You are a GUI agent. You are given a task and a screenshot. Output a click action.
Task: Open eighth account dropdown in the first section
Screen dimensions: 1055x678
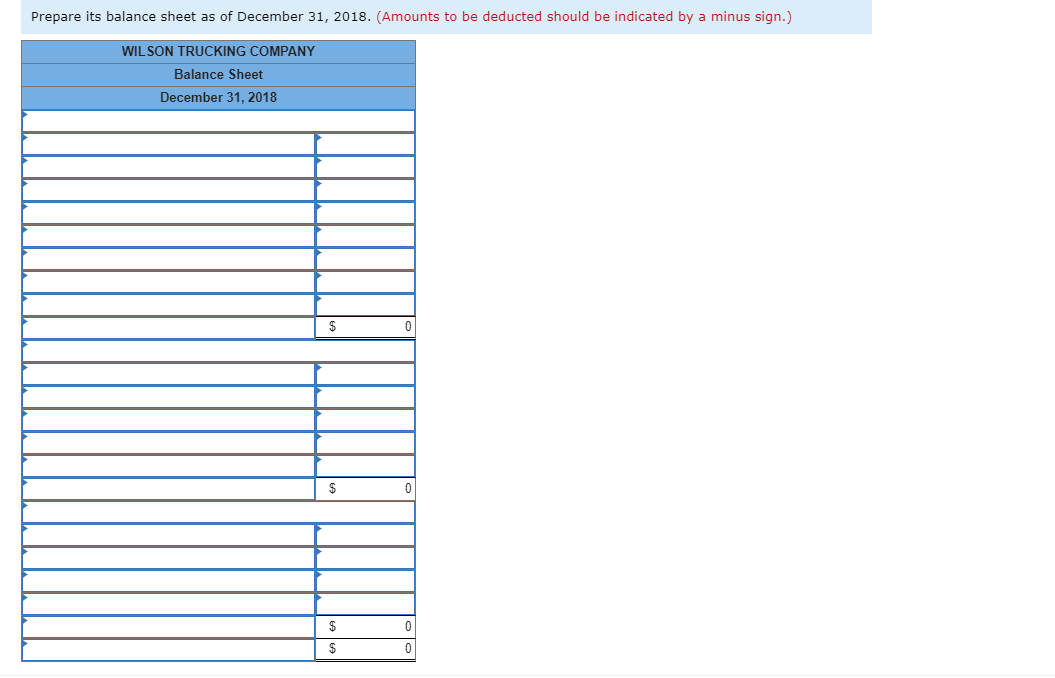click(169, 305)
